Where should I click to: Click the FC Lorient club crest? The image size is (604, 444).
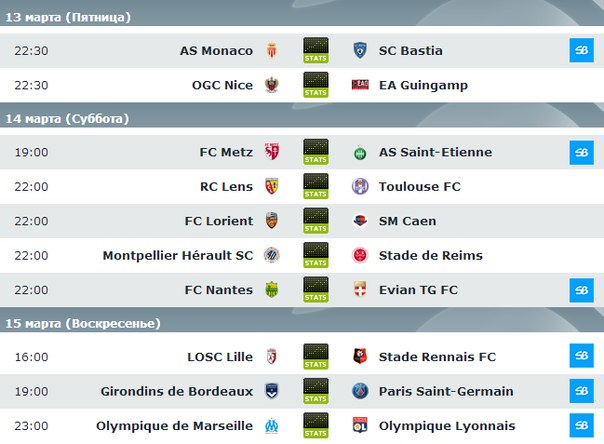271,221
